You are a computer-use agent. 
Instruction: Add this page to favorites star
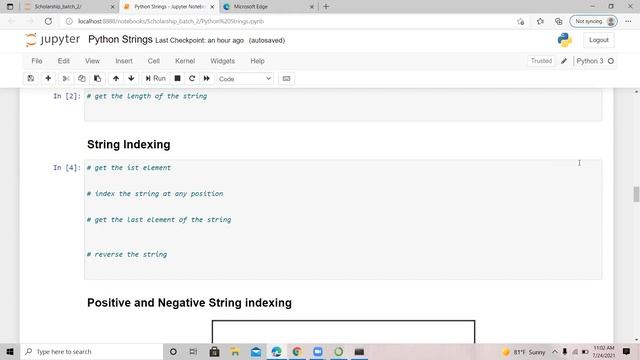520,21
